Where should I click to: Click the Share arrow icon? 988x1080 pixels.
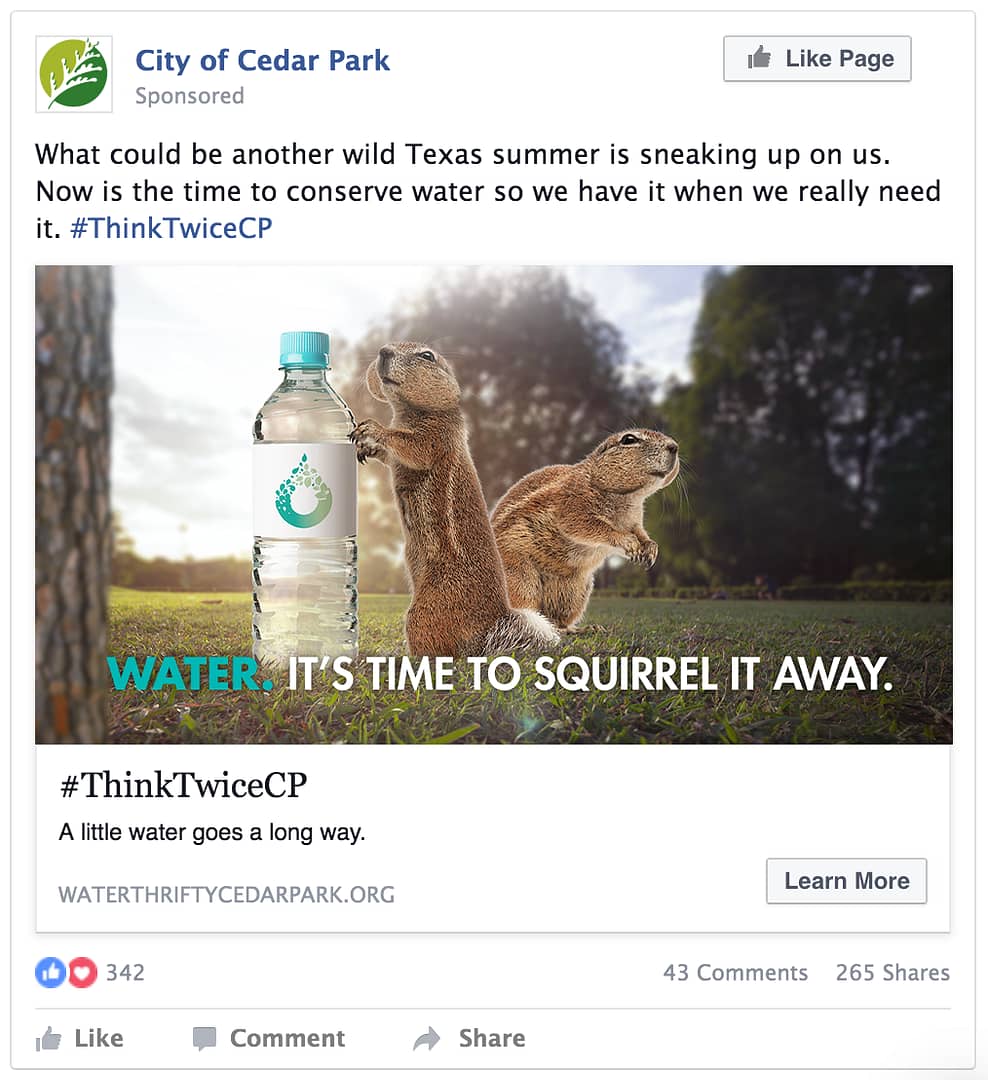tap(427, 1038)
